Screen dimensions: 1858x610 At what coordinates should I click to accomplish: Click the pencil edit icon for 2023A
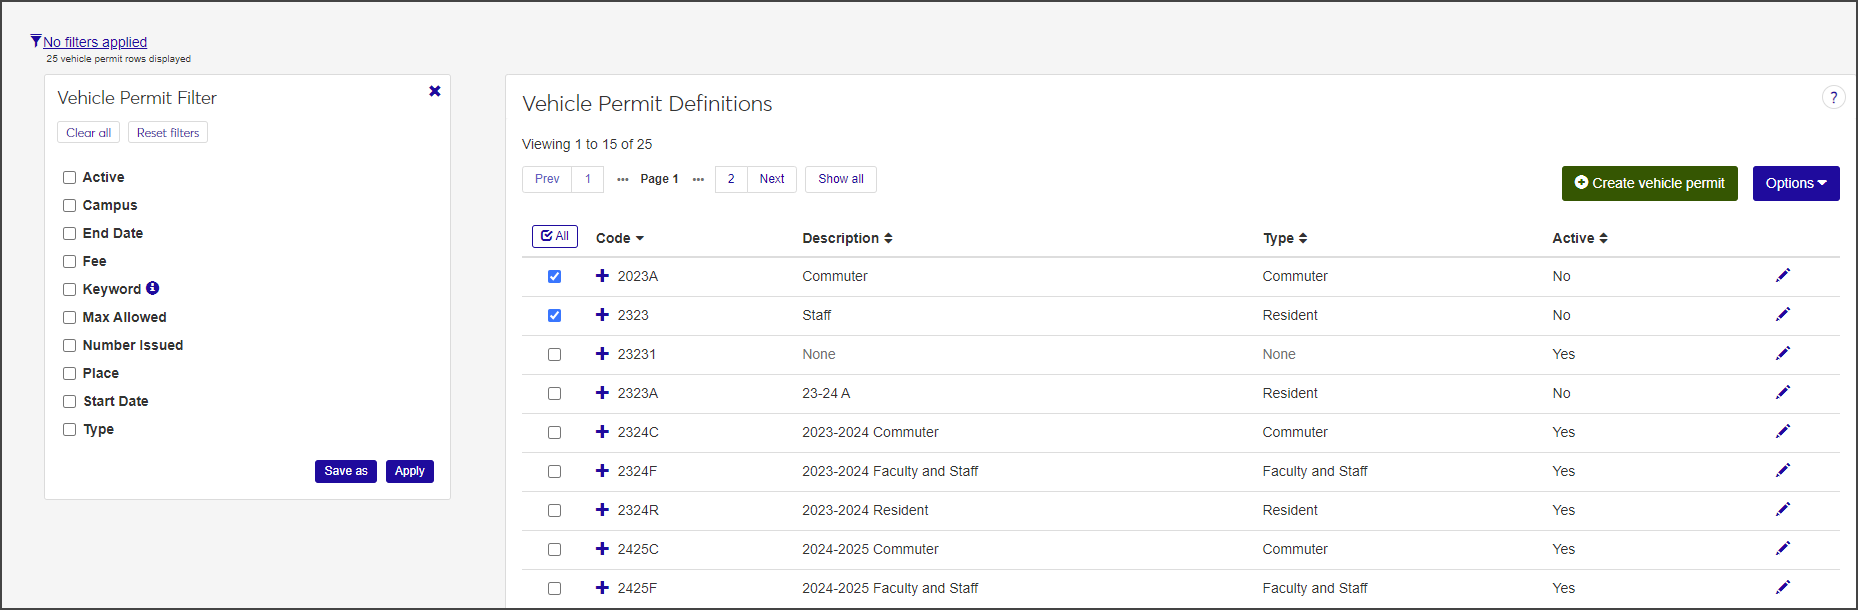point(1782,276)
